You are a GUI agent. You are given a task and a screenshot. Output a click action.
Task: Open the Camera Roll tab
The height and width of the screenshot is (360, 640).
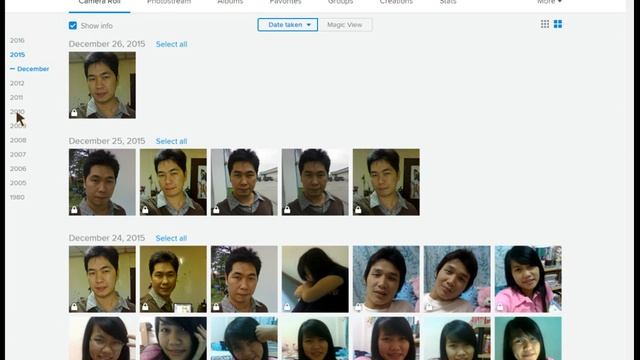click(99, 2)
